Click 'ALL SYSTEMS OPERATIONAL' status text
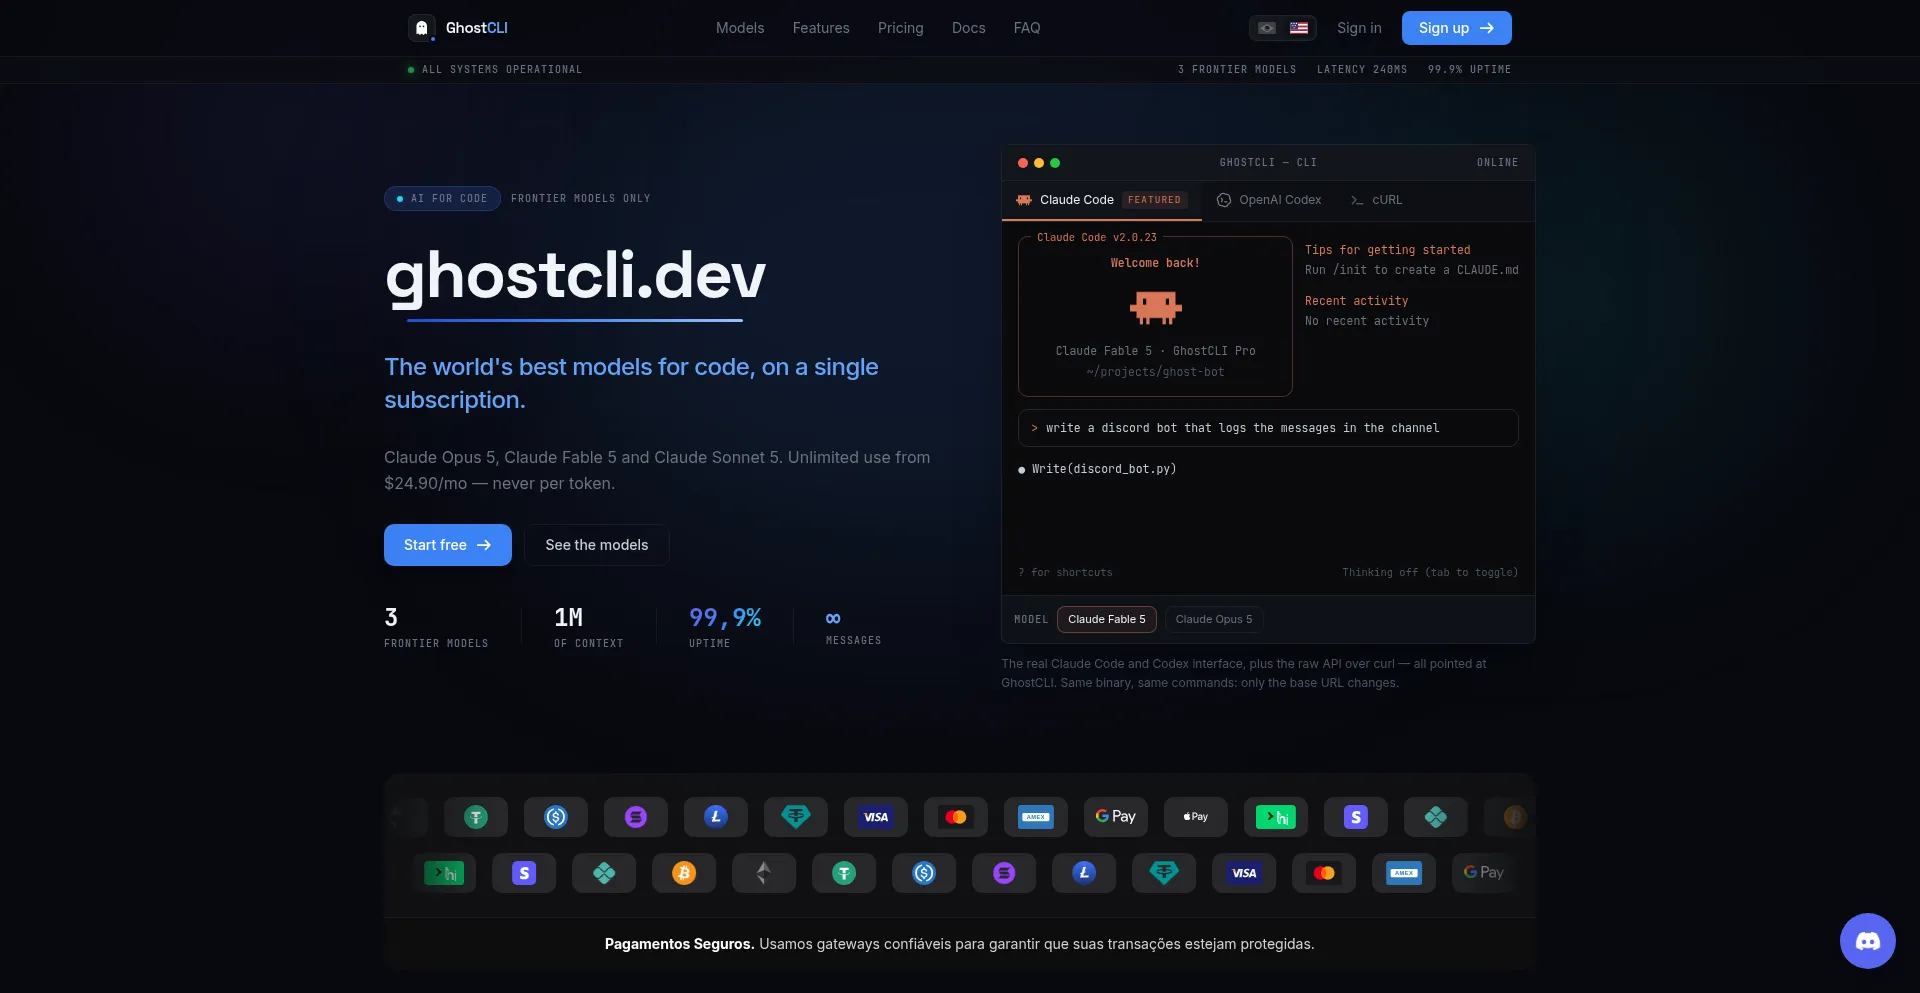The height and width of the screenshot is (993, 1920). 502,70
